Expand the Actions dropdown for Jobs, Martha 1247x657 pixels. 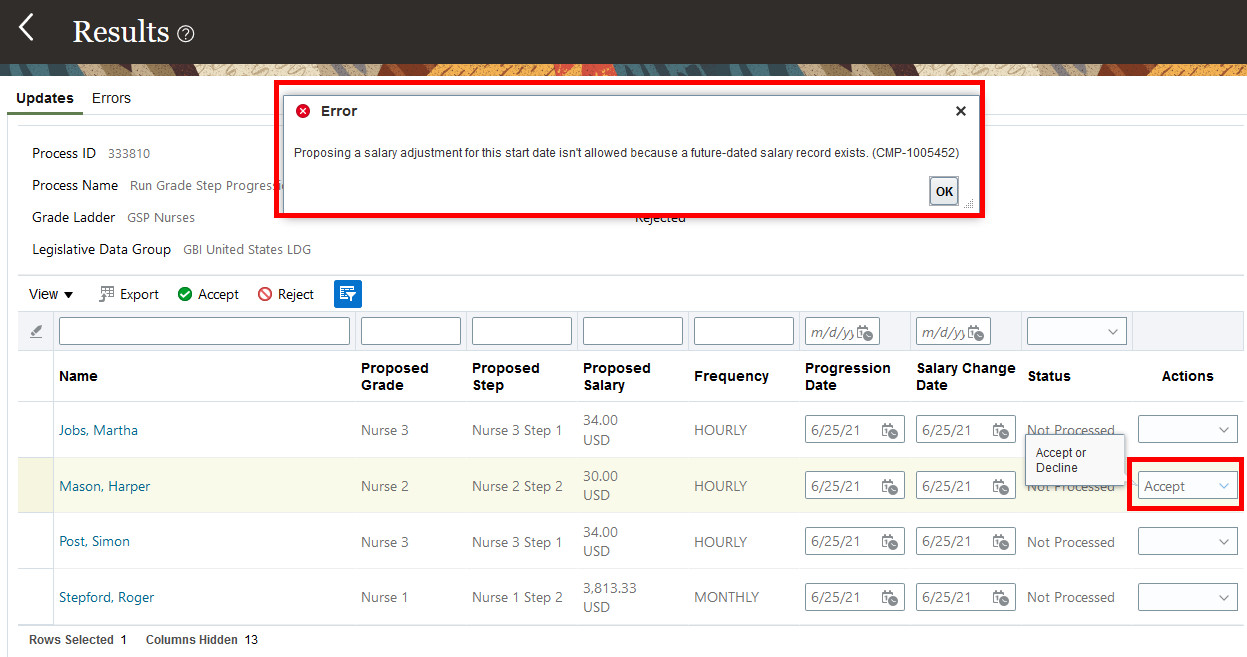pyautogui.click(x=1188, y=430)
